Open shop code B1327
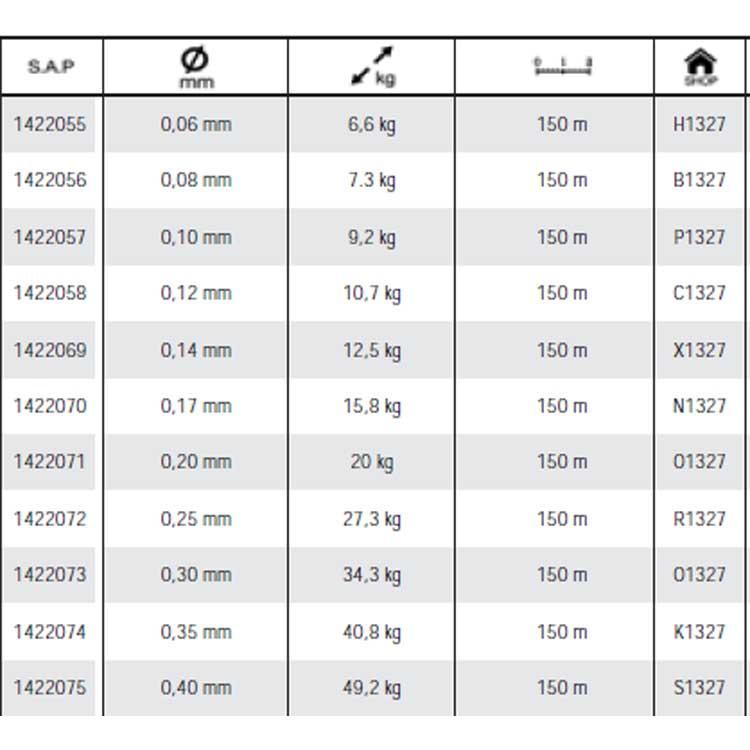 (699, 180)
